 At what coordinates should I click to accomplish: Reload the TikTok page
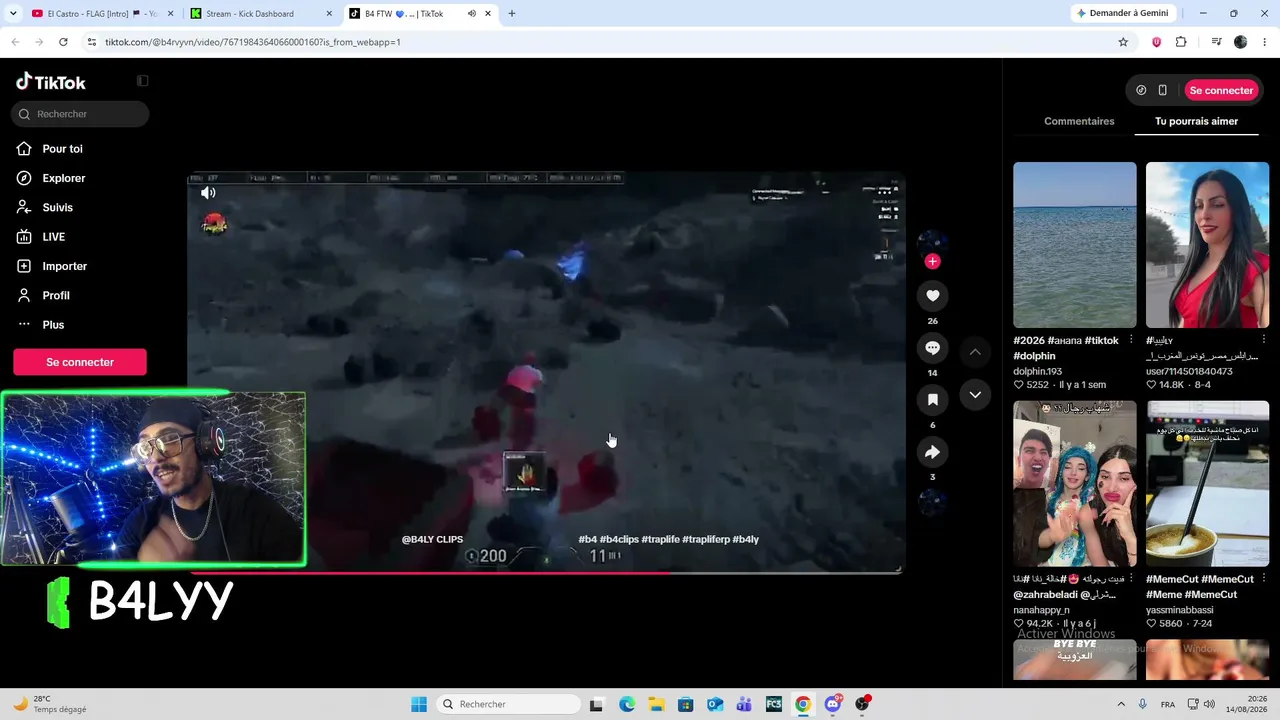click(x=63, y=42)
